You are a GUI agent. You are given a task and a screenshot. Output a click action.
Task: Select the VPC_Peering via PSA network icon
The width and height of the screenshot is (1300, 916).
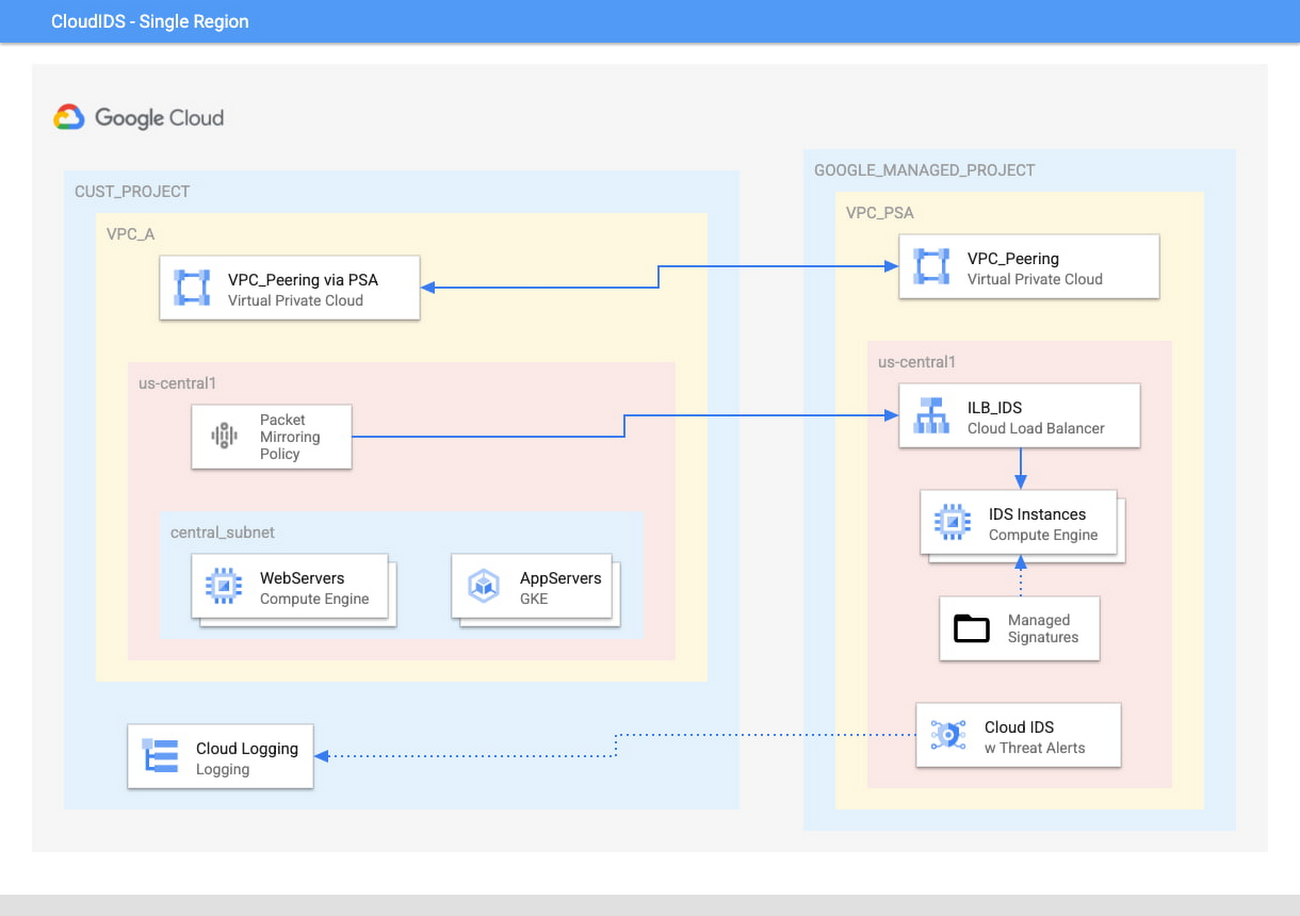pyautogui.click(x=192, y=288)
